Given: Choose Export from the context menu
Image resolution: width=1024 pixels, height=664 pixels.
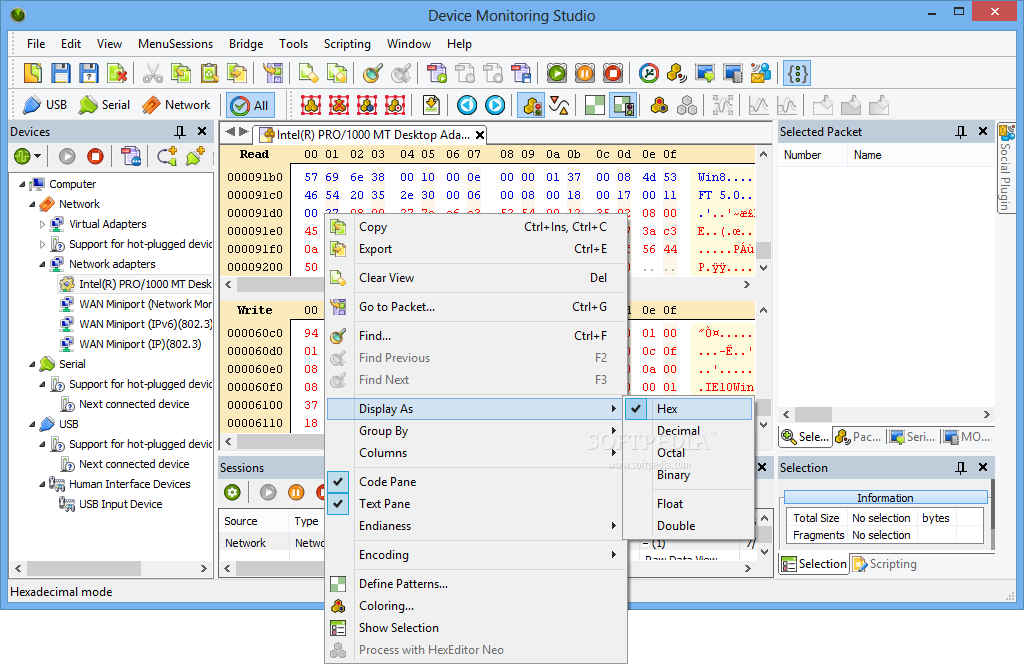Looking at the screenshot, I should (477, 249).
